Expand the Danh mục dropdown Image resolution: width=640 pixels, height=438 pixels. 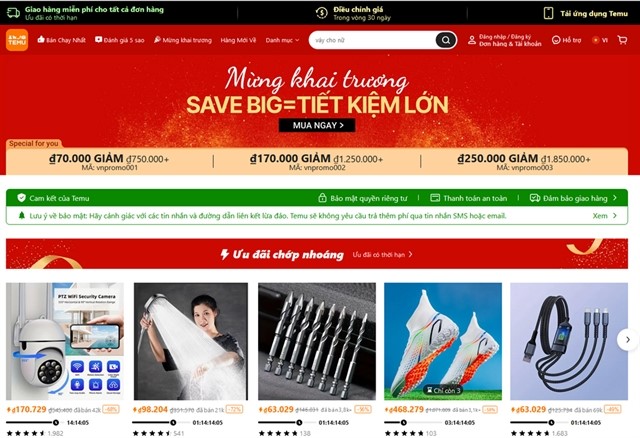[282, 40]
